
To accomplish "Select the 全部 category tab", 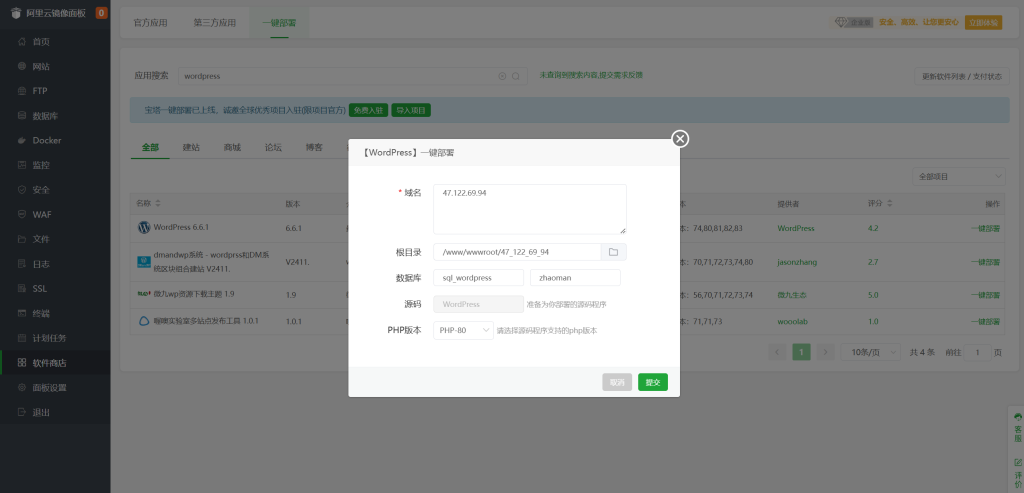I will coord(150,148).
